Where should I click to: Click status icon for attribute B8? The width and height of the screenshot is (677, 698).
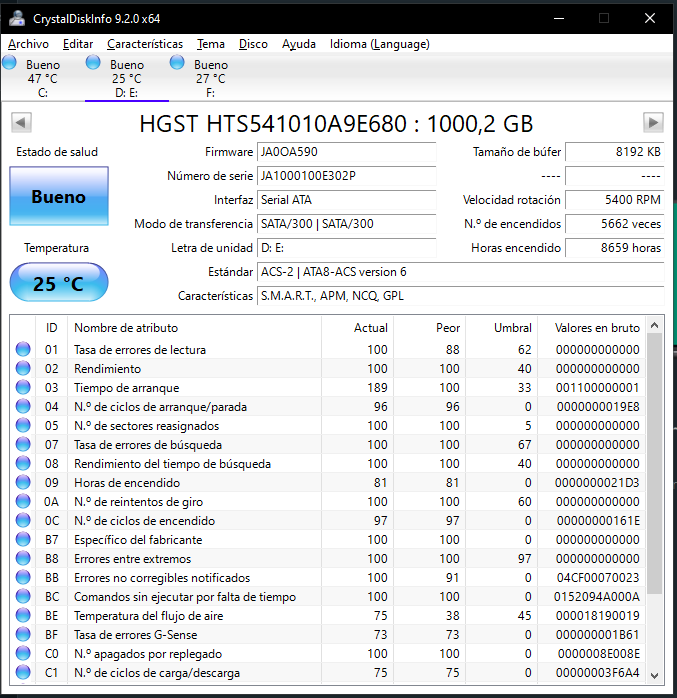point(23,558)
